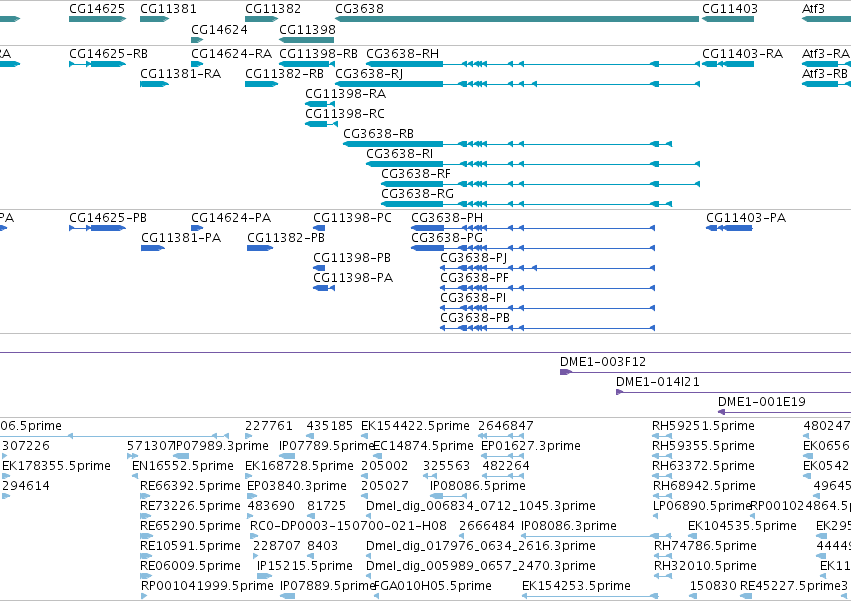
Task: Select protein CG3638-PG
Action: (x=447, y=238)
